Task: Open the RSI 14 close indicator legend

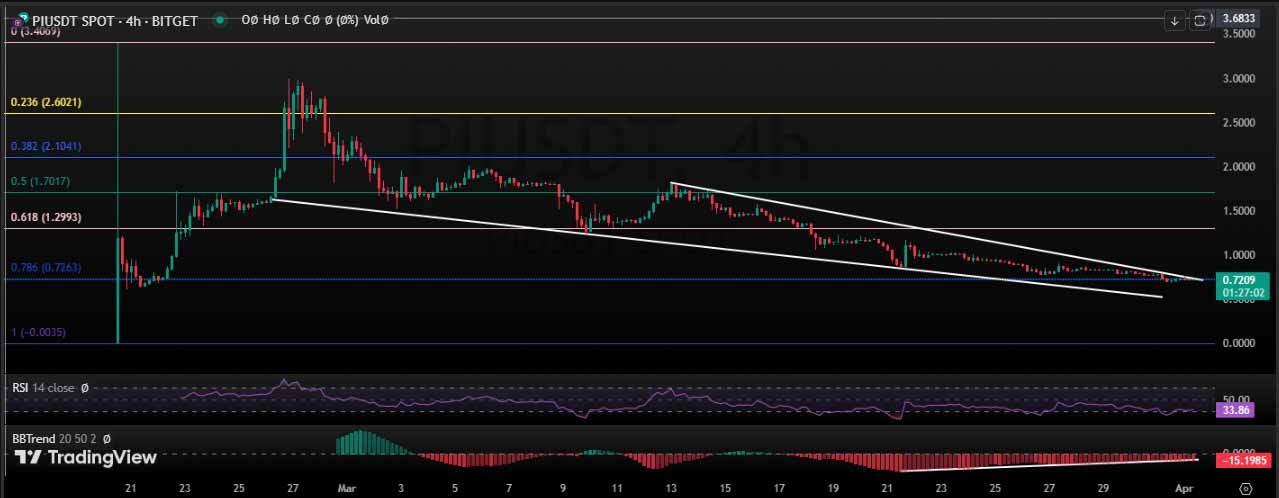Action: coord(49,387)
